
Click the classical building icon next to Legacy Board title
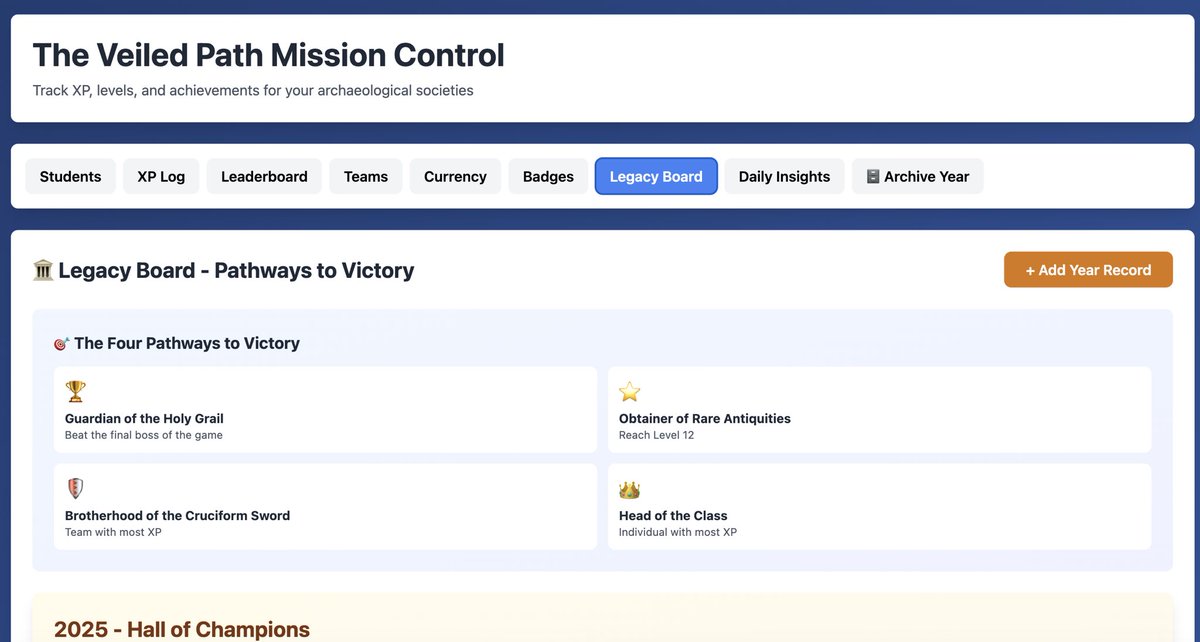click(41, 270)
